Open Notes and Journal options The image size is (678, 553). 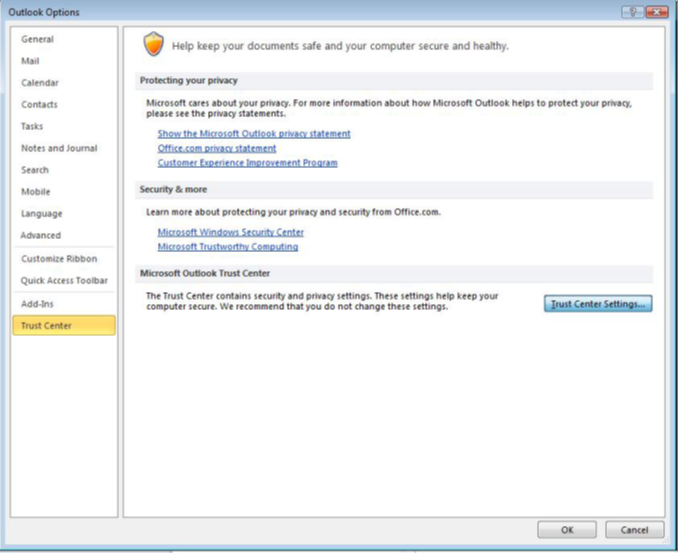tap(64, 148)
